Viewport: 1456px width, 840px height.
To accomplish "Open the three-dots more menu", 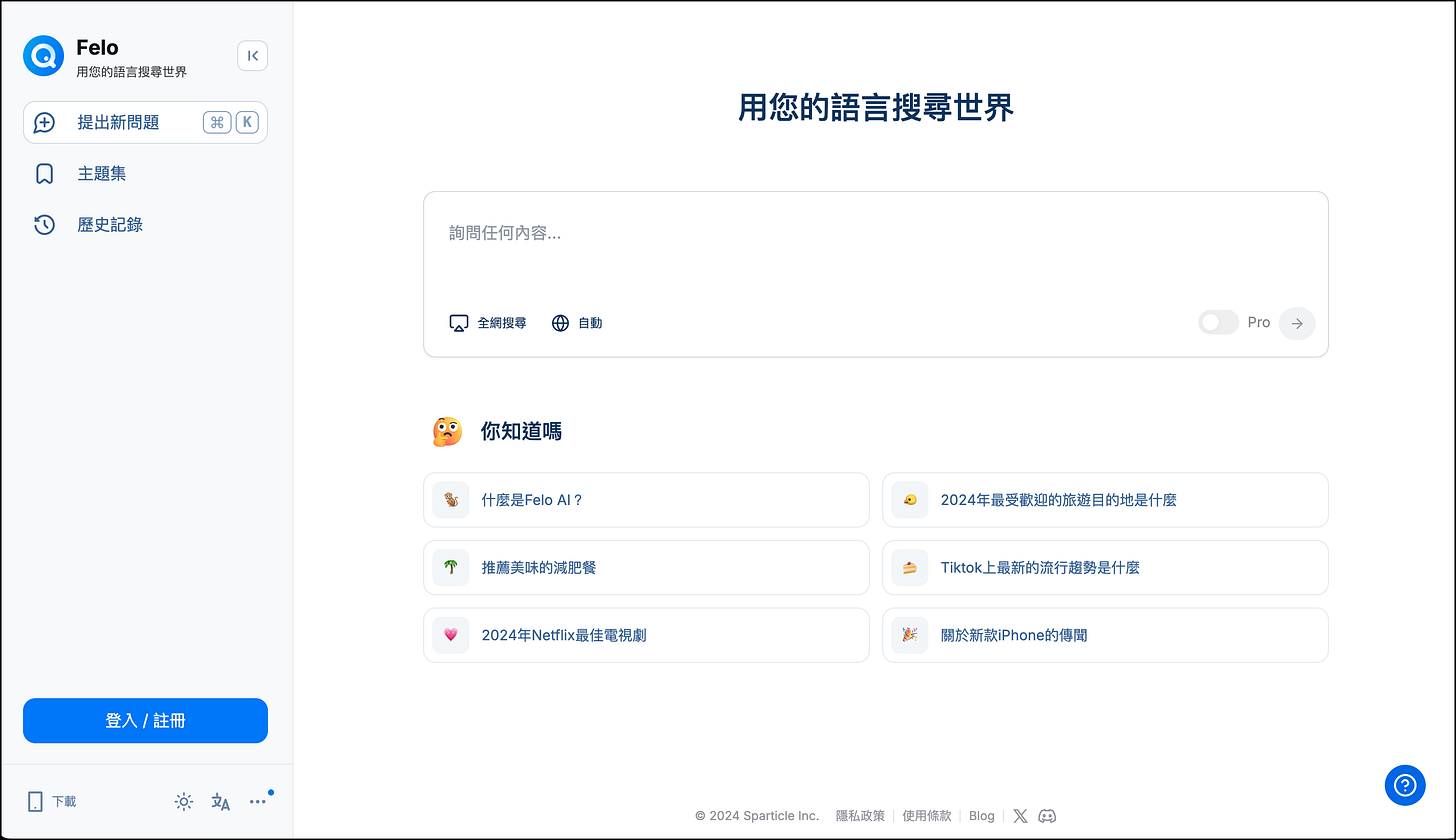I will (x=258, y=801).
